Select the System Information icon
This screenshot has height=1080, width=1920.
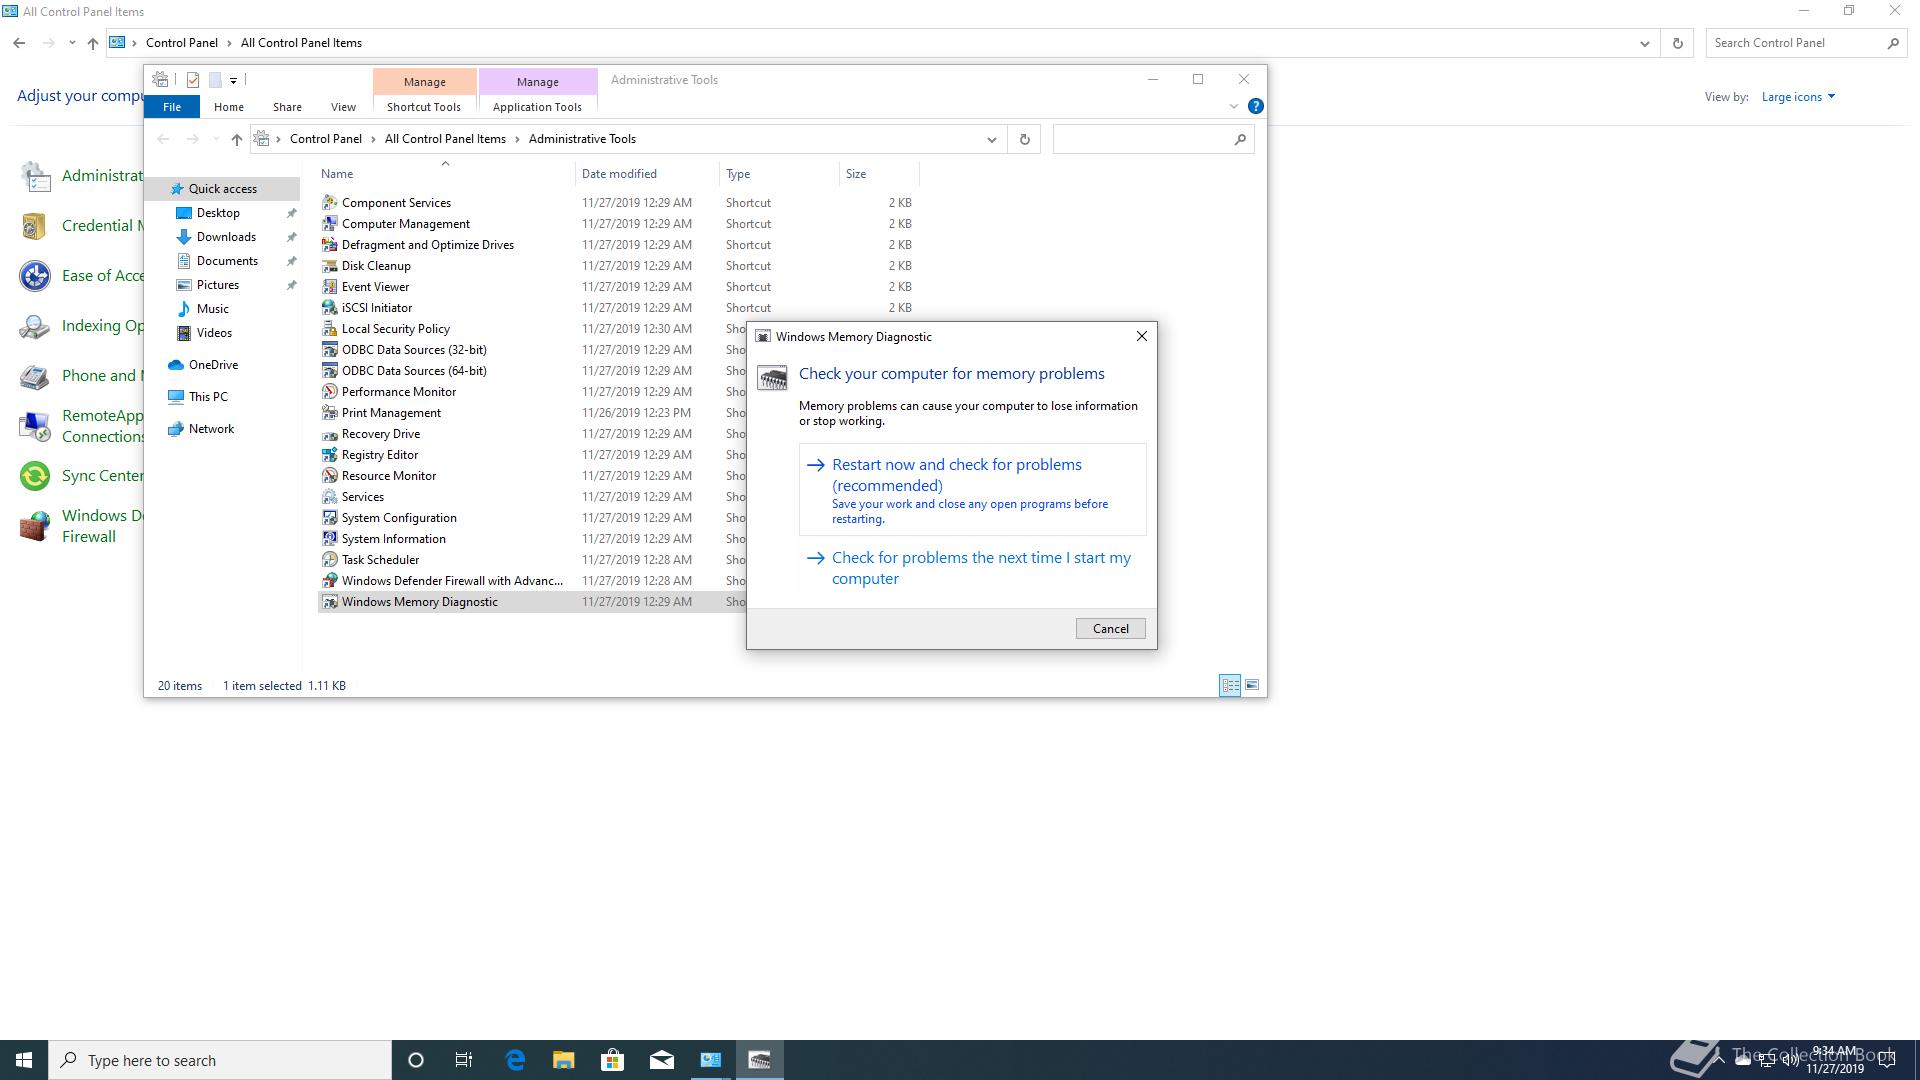(329, 538)
